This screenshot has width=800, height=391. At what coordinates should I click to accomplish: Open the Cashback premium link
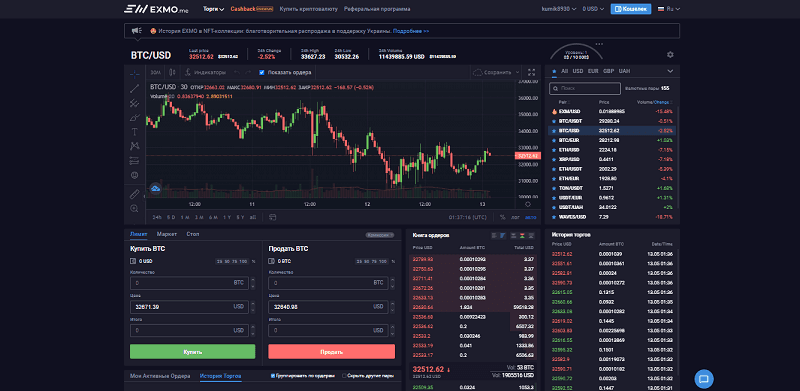click(x=252, y=9)
